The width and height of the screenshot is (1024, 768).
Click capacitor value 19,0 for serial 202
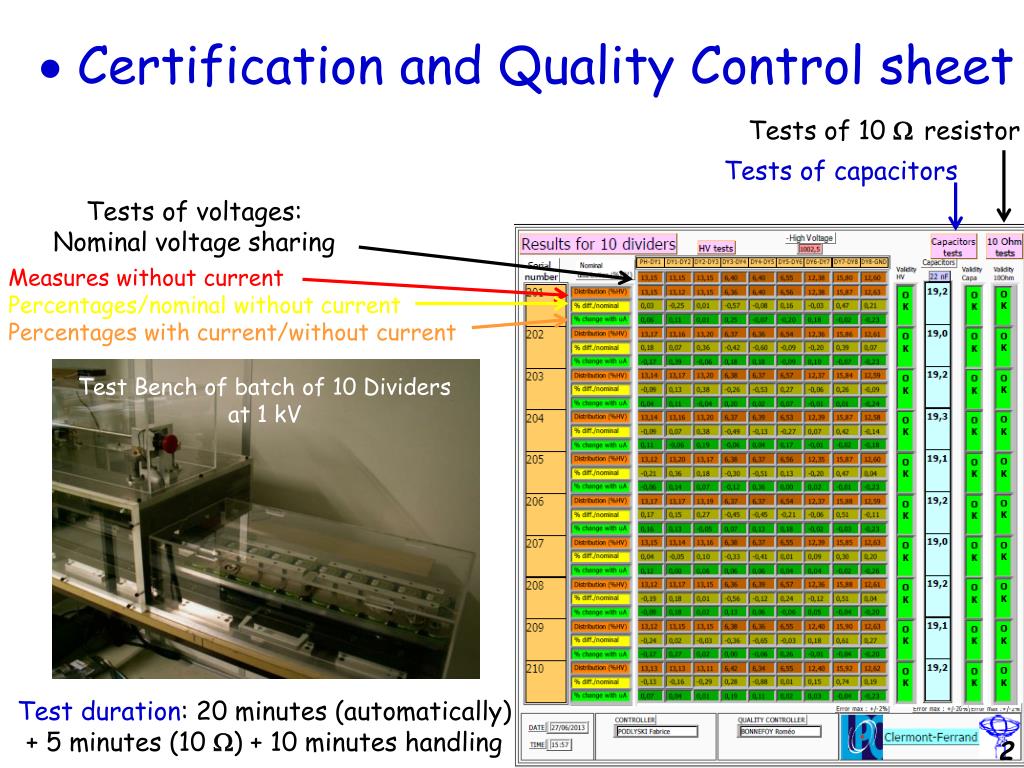click(937, 347)
